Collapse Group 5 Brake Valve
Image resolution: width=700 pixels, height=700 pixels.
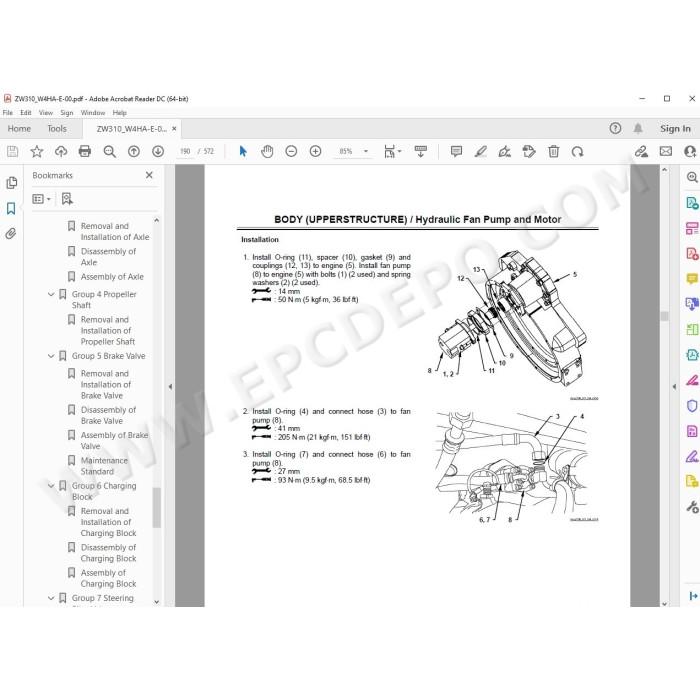pos(51,356)
